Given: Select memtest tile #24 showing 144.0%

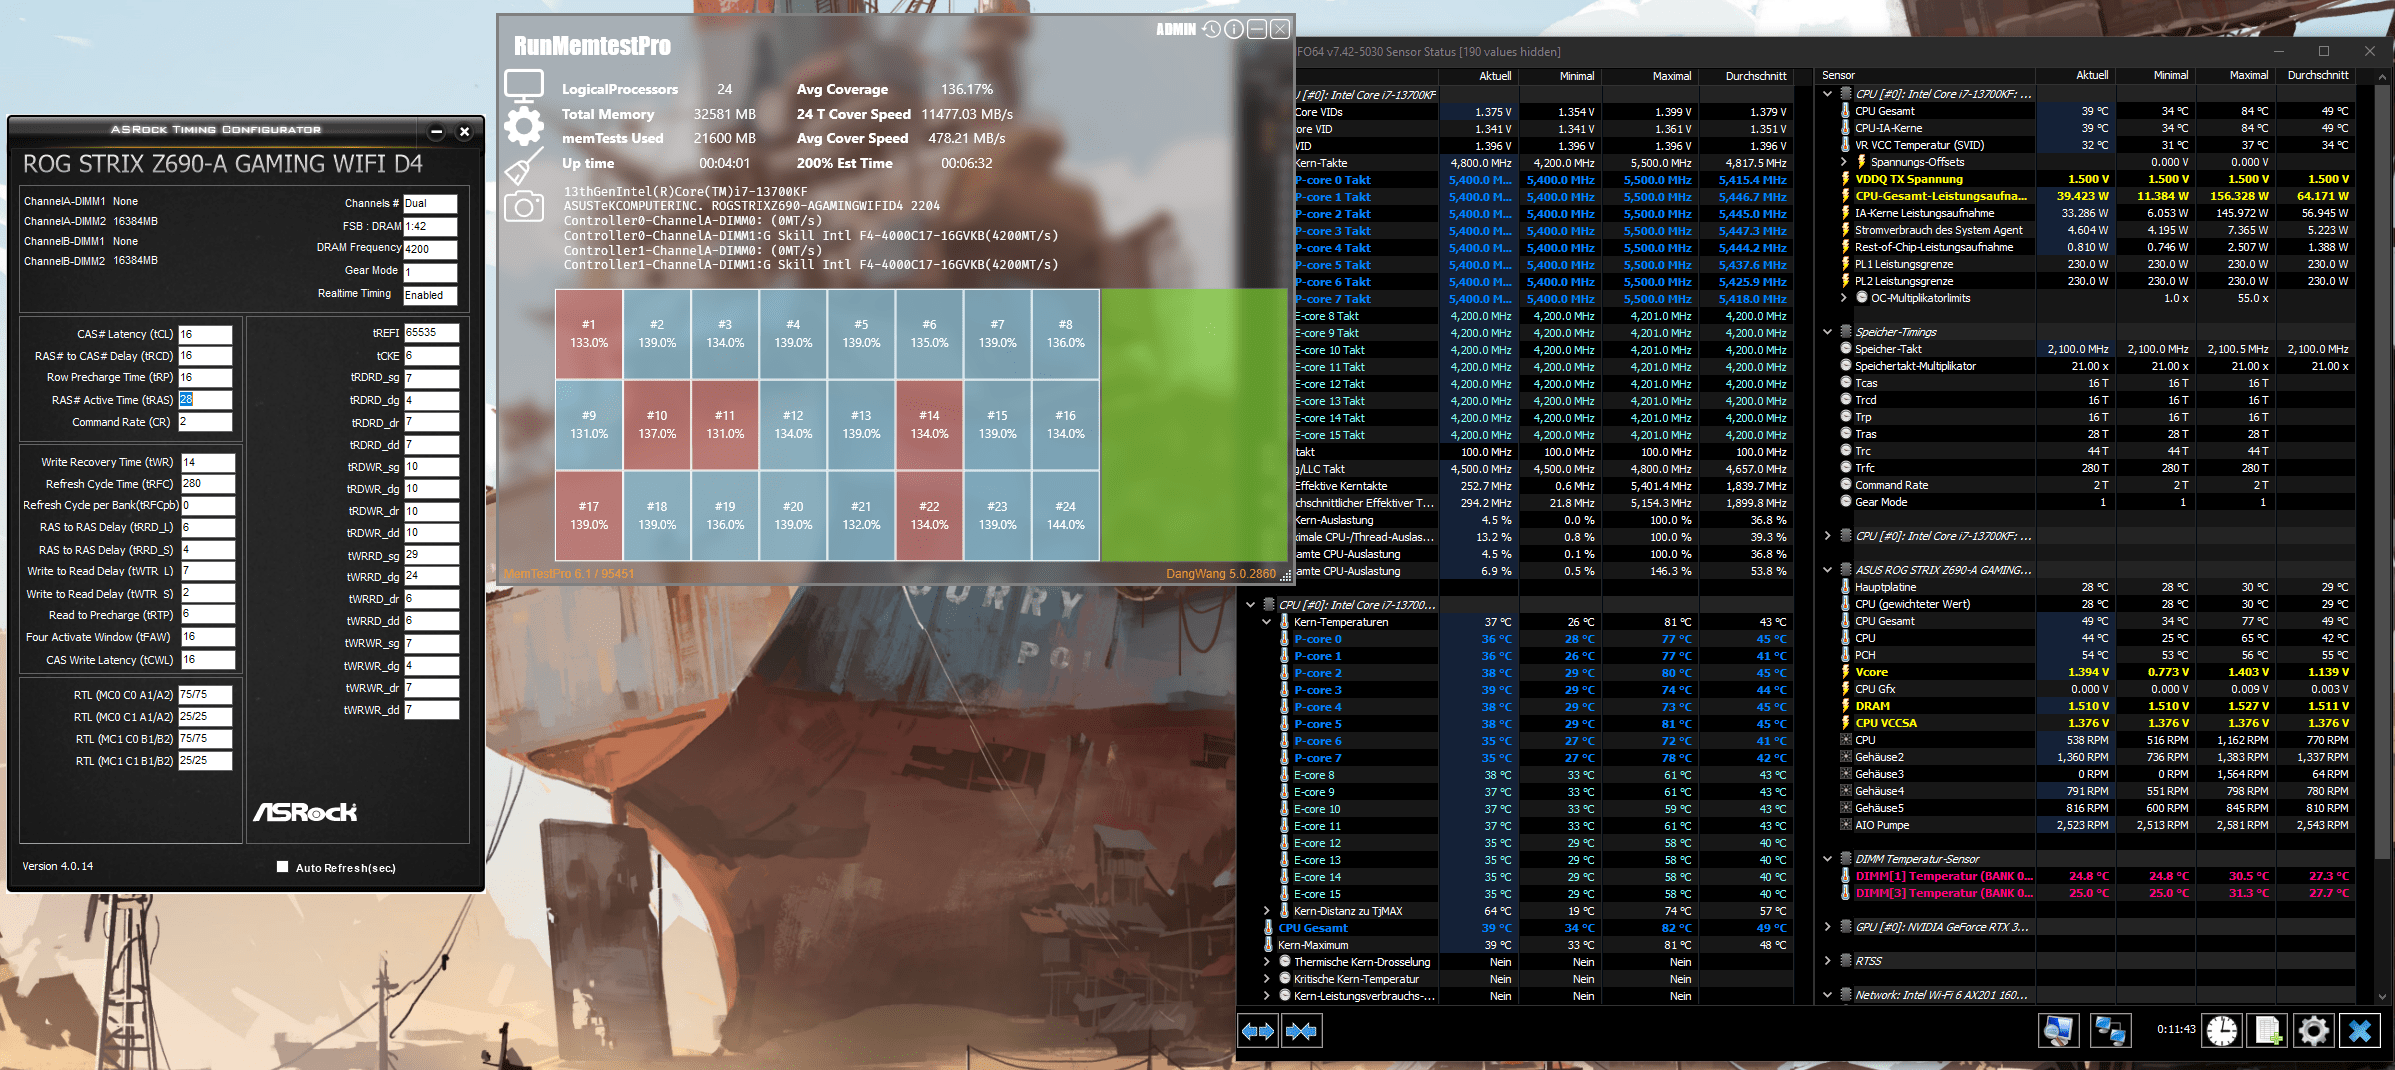Looking at the screenshot, I should 1065,516.
